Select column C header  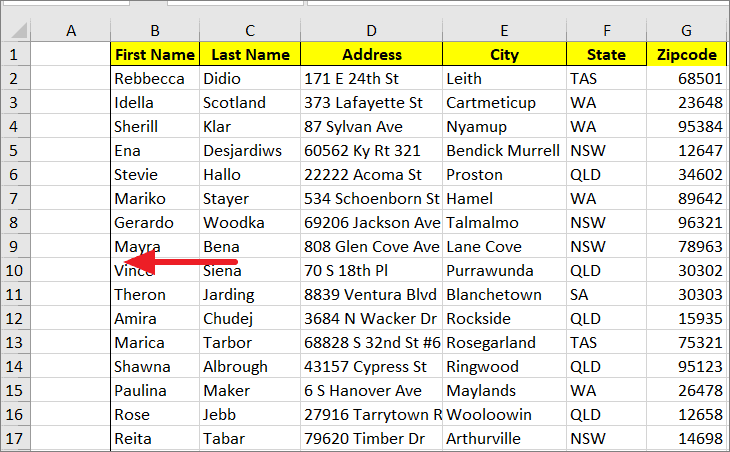pyautogui.click(x=250, y=31)
